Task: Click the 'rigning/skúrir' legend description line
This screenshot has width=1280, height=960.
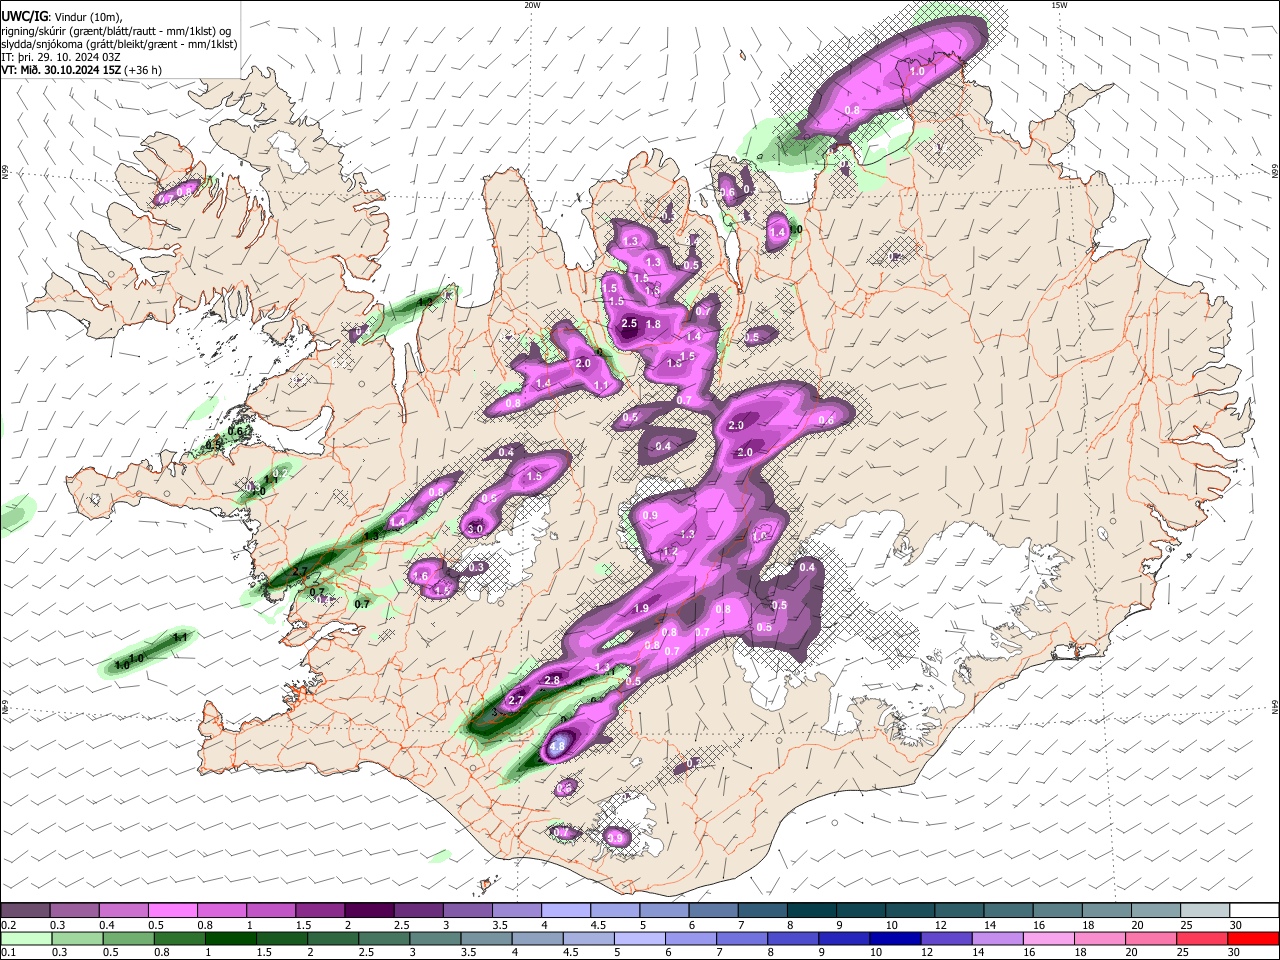Action: (116, 31)
